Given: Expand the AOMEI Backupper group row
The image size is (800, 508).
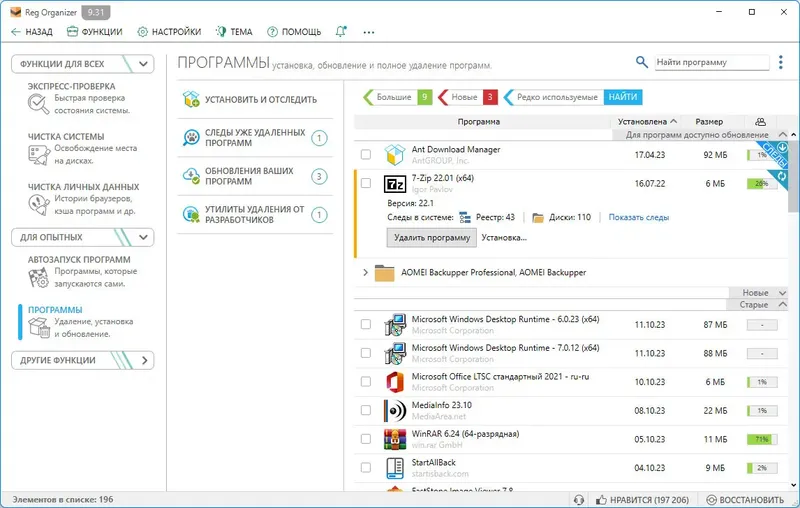Looking at the screenshot, I should point(365,272).
